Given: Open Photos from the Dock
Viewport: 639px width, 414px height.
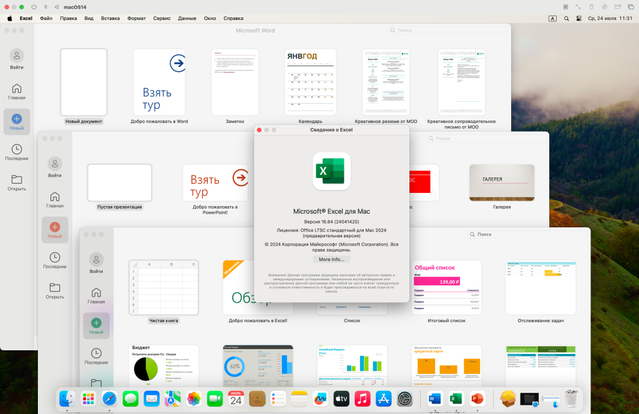Looking at the screenshot, I should (194, 399).
